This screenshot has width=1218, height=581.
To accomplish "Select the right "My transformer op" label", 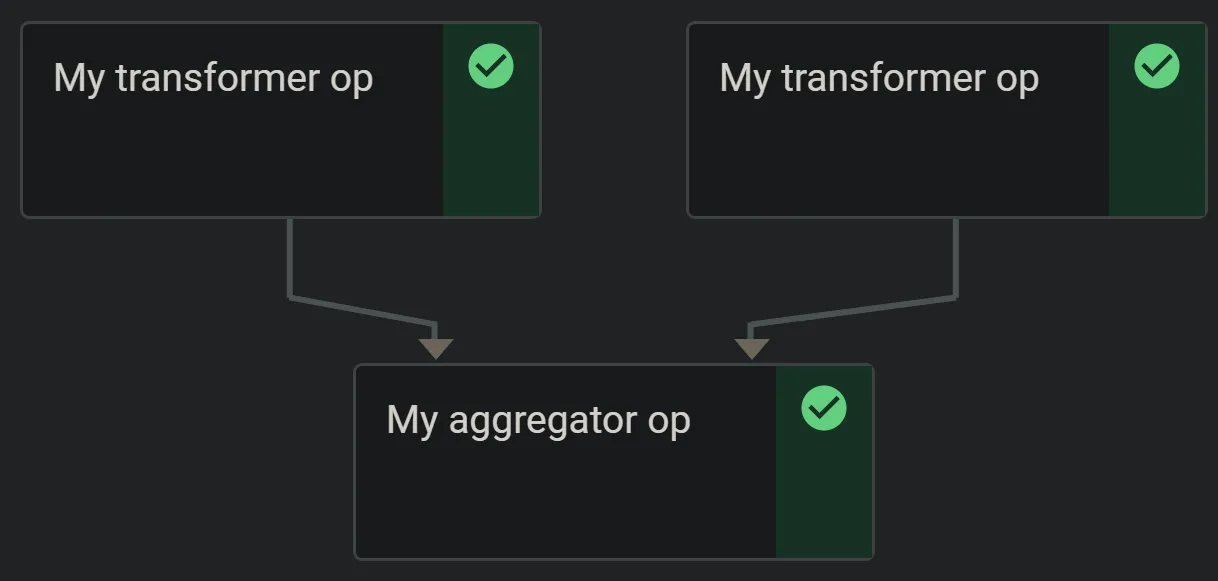I will 879,78.
